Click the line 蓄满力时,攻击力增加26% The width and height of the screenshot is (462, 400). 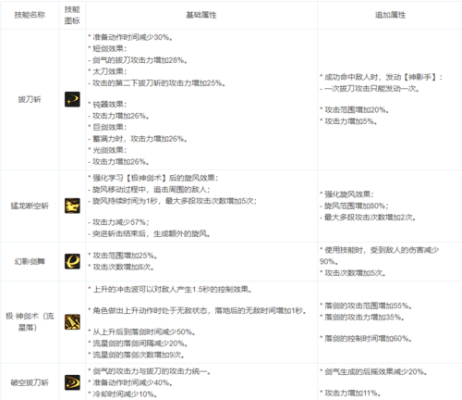pyautogui.click(x=138, y=139)
